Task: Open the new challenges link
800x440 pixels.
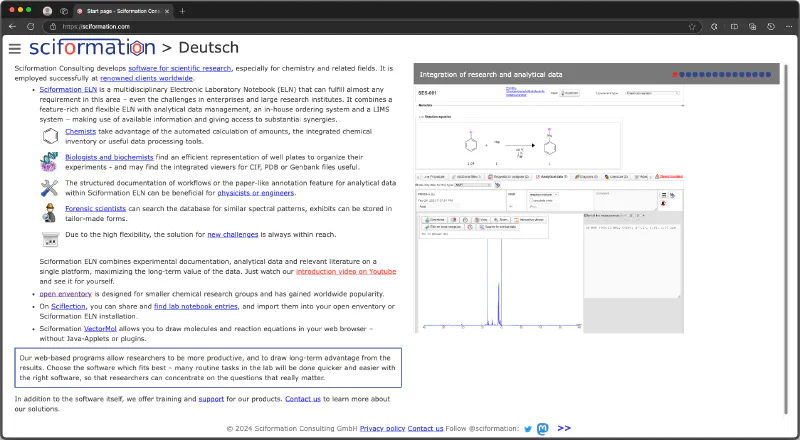Action: [233, 234]
